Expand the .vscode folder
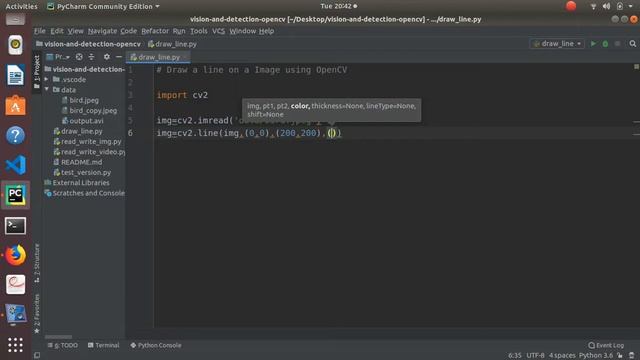This screenshot has width=640, height=360. point(47,80)
